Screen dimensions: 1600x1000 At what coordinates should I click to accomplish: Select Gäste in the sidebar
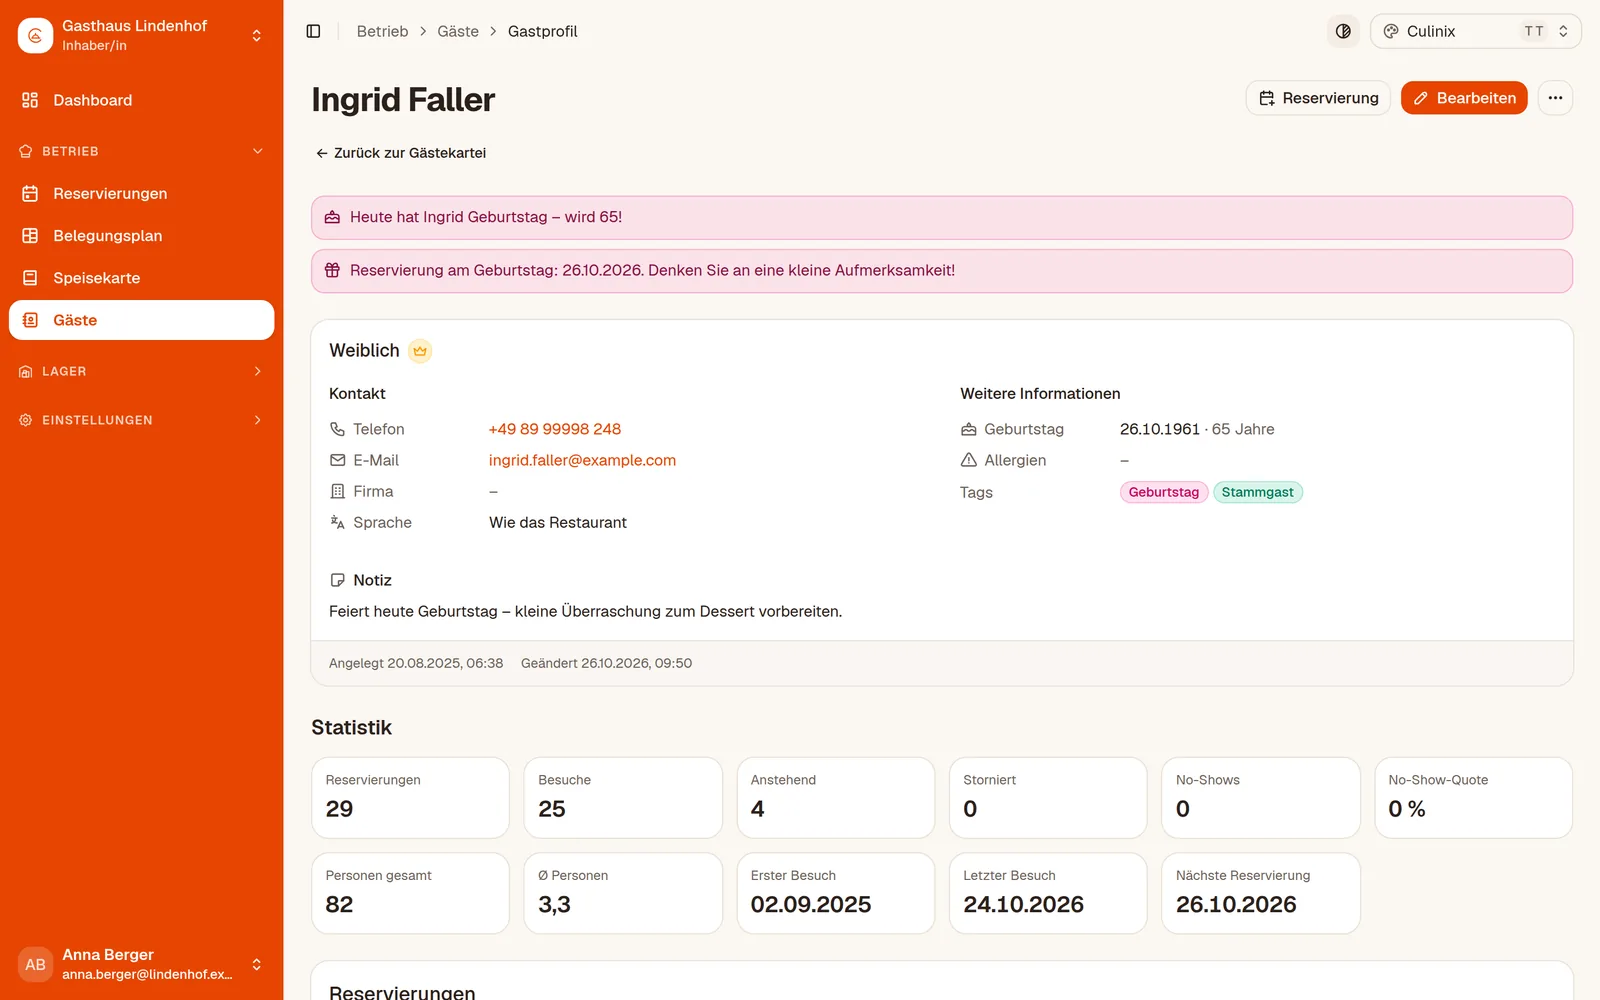[x=141, y=320]
